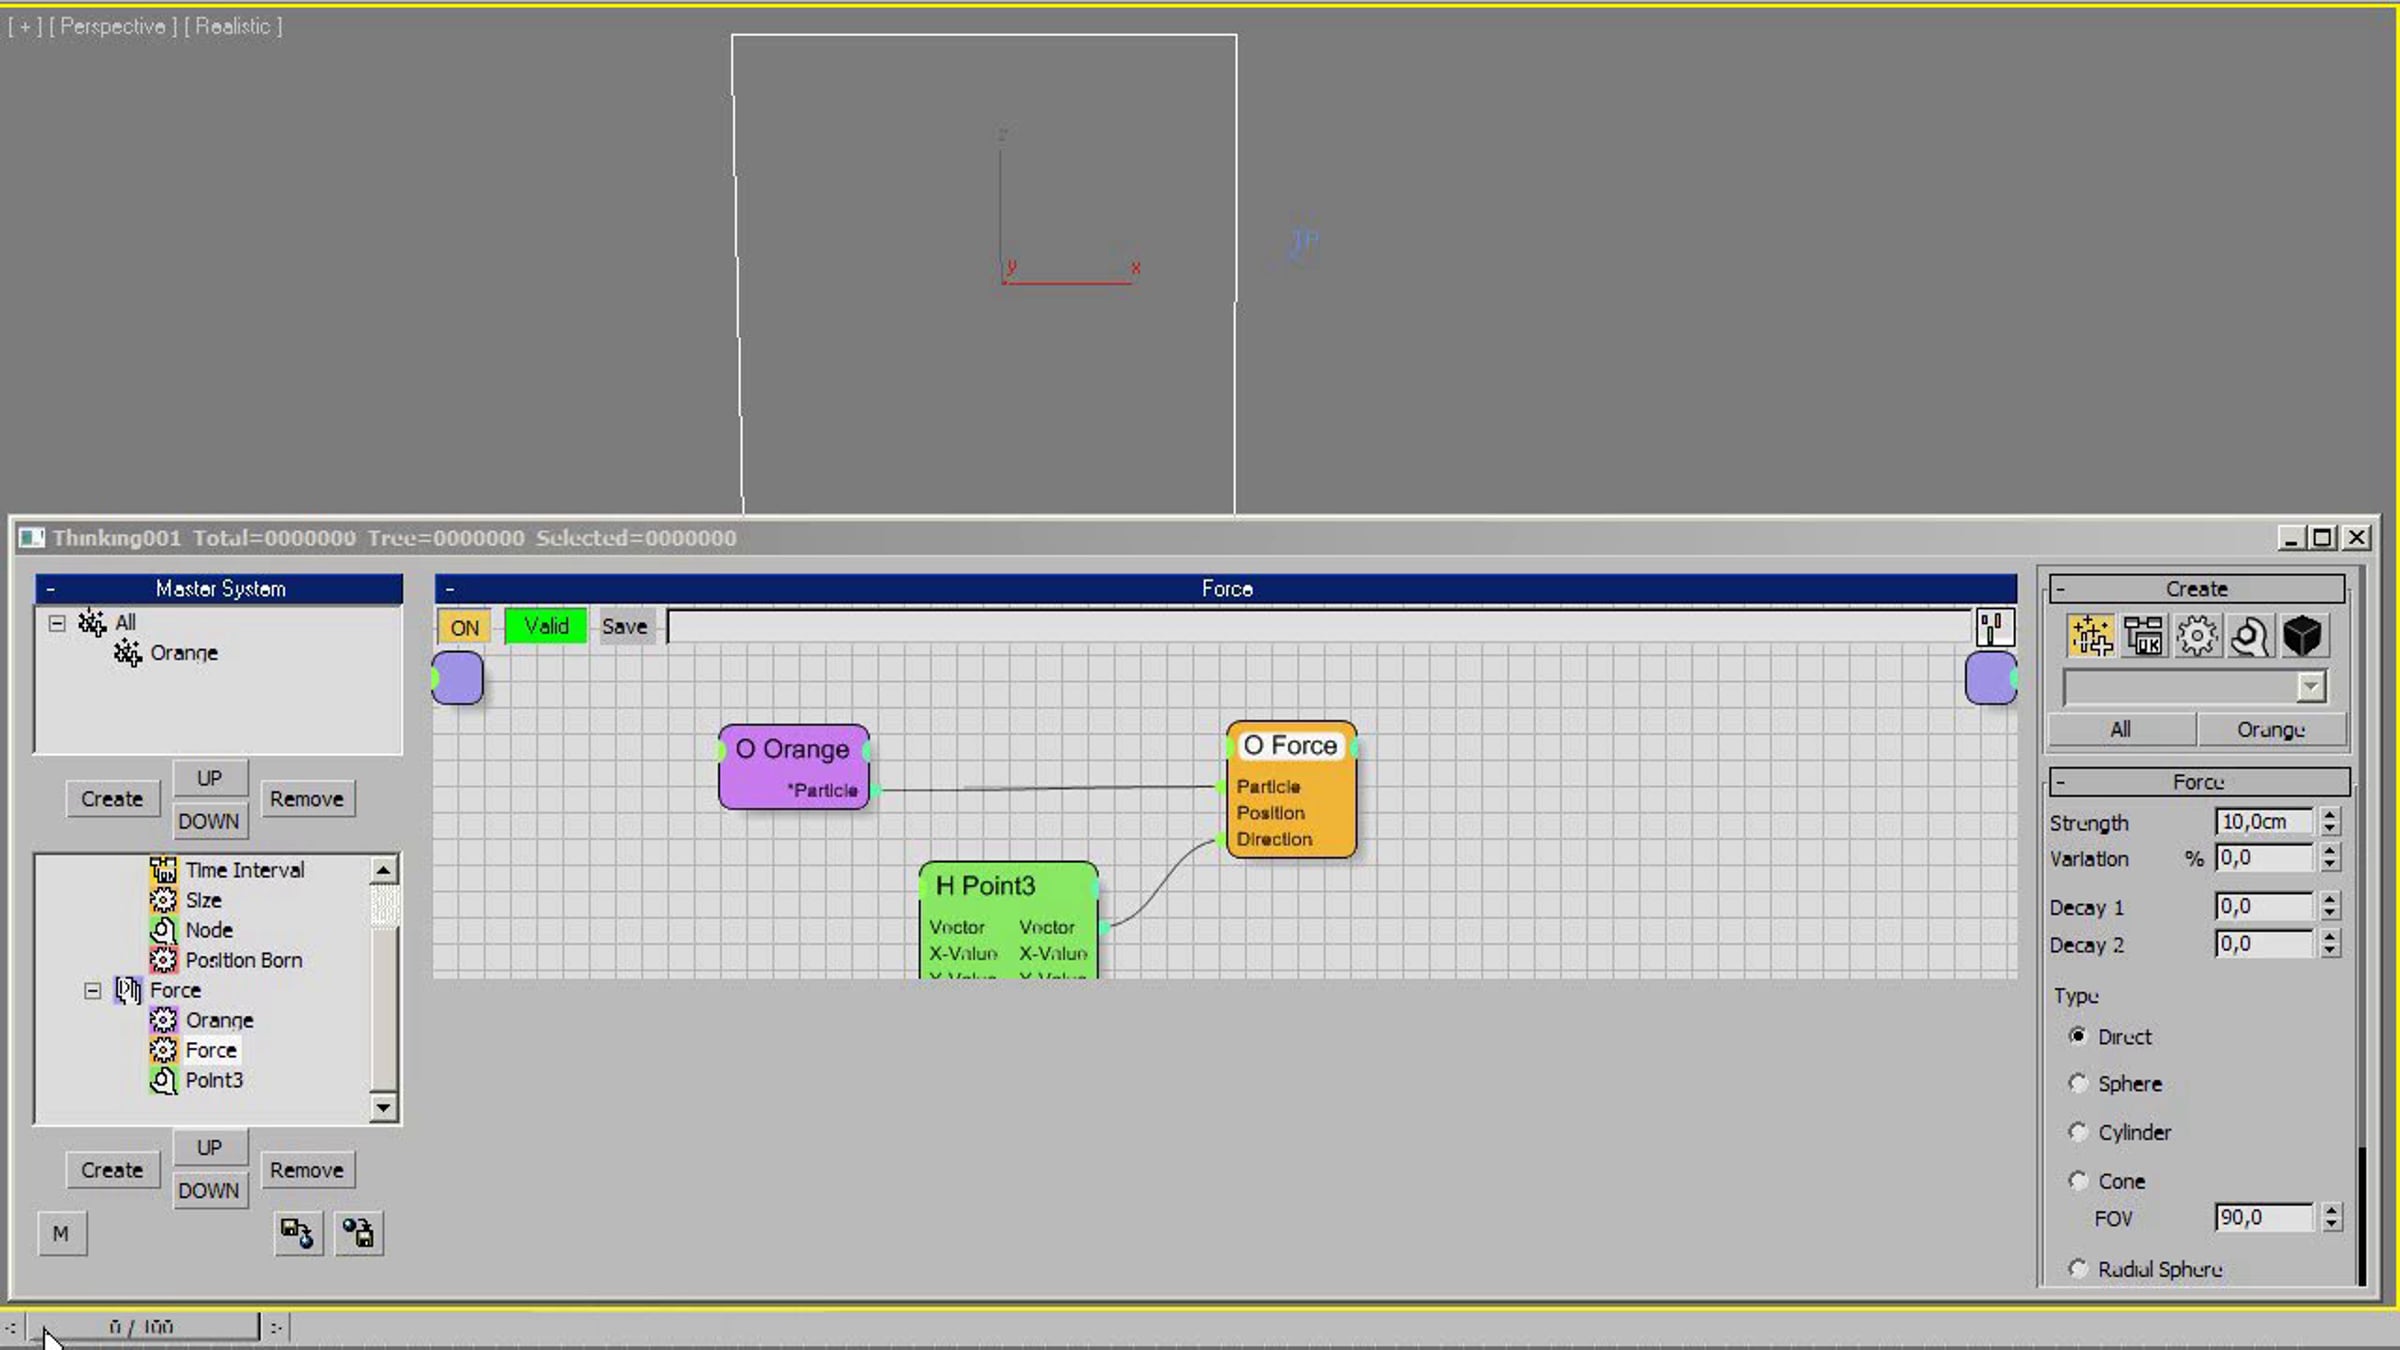Click DOWN under the DynamicSet list

[x=209, y=1190]
